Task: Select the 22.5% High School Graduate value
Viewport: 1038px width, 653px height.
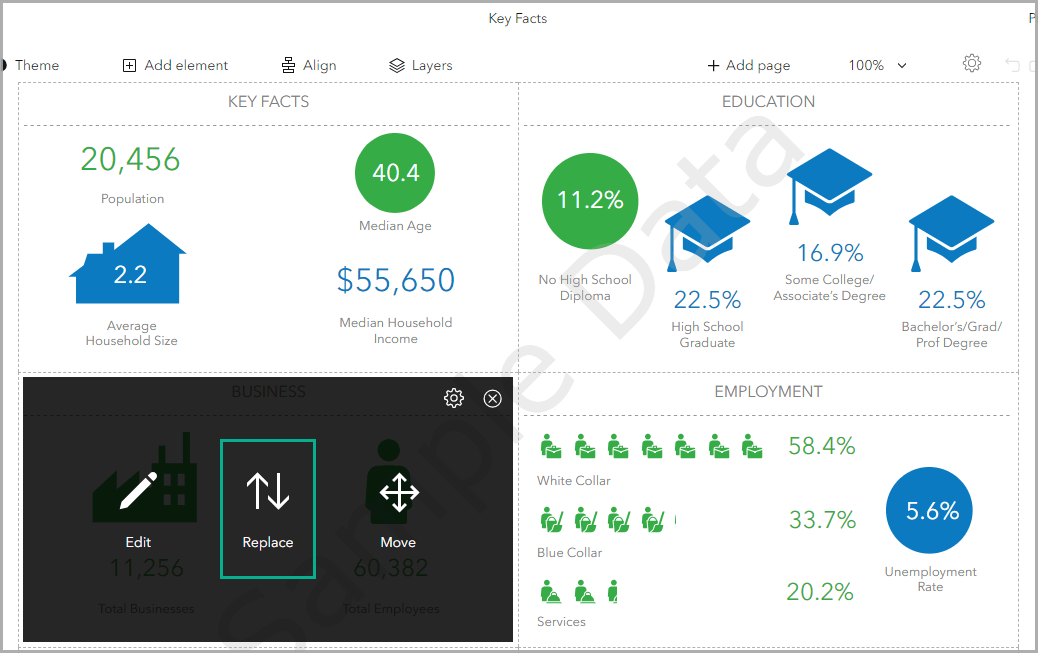Action: (707, 299)
